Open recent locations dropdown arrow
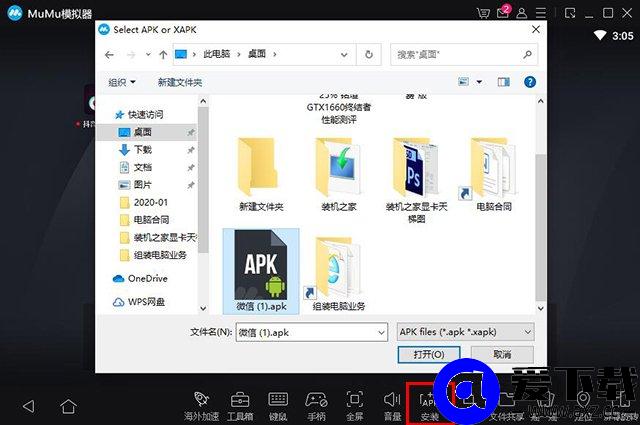This screenshot has height=425, width=640. tap(148, 54)
